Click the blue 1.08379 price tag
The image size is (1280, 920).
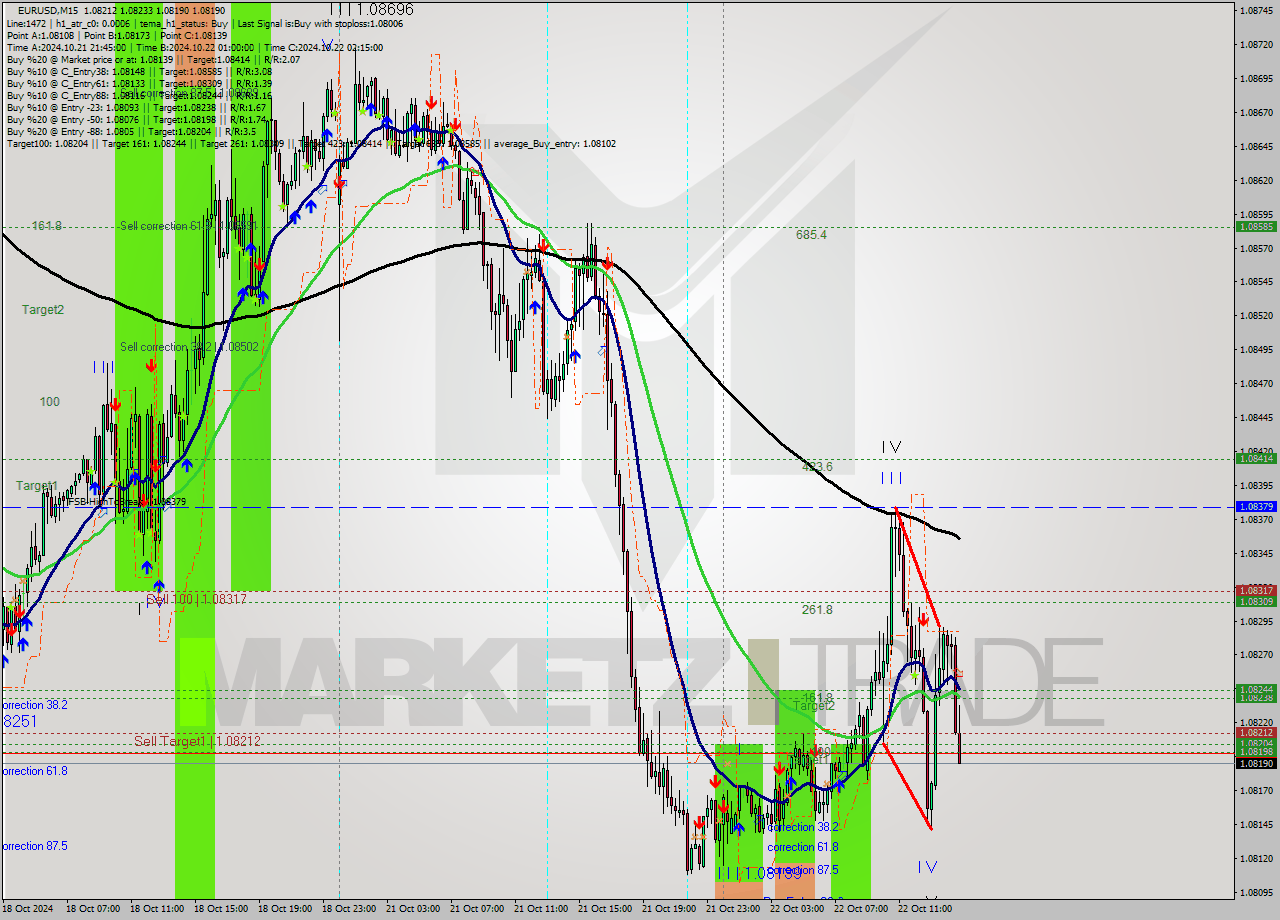click(x=1256, y=506)
